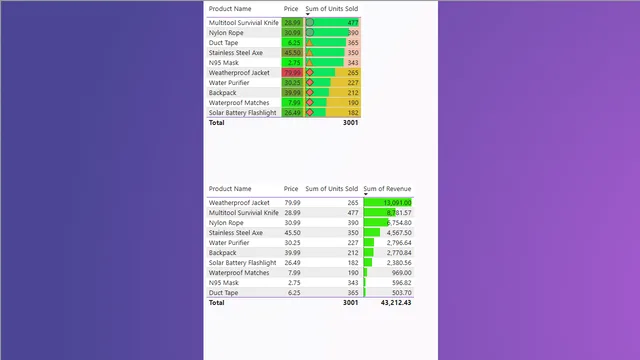Click the 43,212.43 total revenue value
Image resolution: width=640 pixels, height=360 pixels.
click(x=396, y=302)
